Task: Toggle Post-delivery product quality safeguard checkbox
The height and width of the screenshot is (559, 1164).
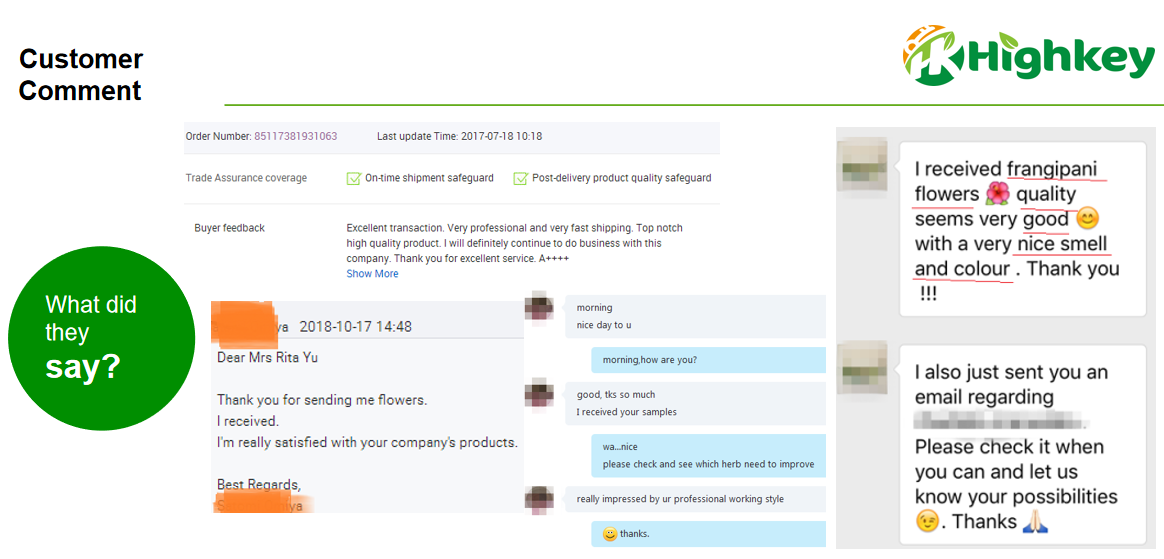Action: pos(520,179)
